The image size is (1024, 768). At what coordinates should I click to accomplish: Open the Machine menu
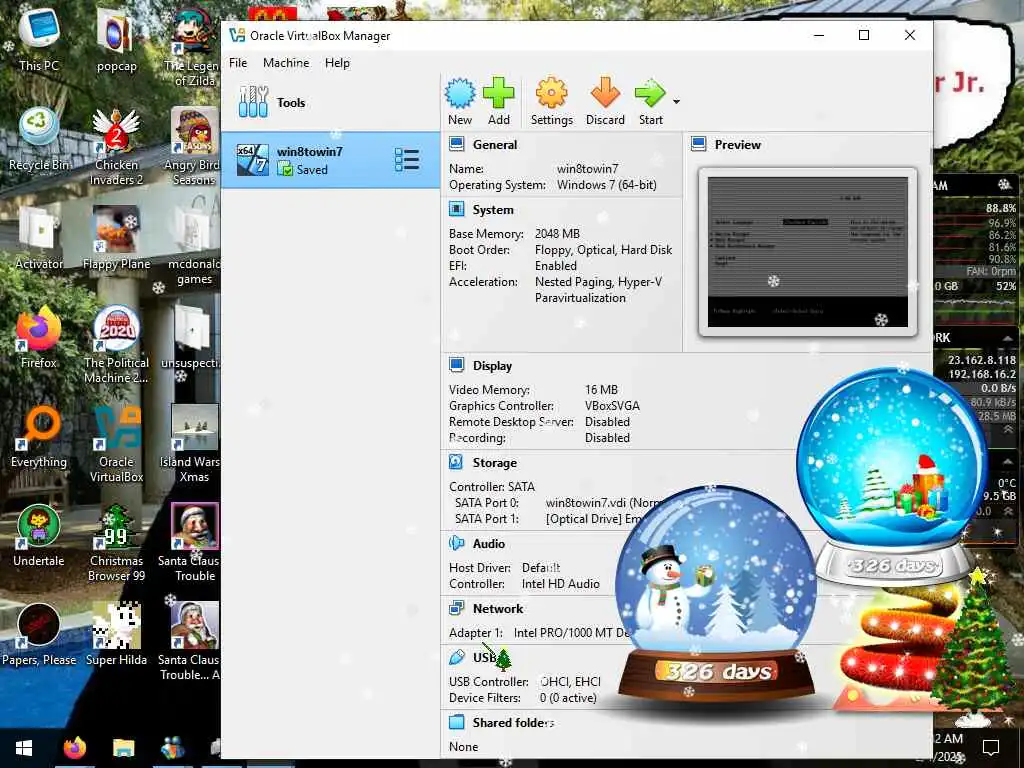(286, 63)
